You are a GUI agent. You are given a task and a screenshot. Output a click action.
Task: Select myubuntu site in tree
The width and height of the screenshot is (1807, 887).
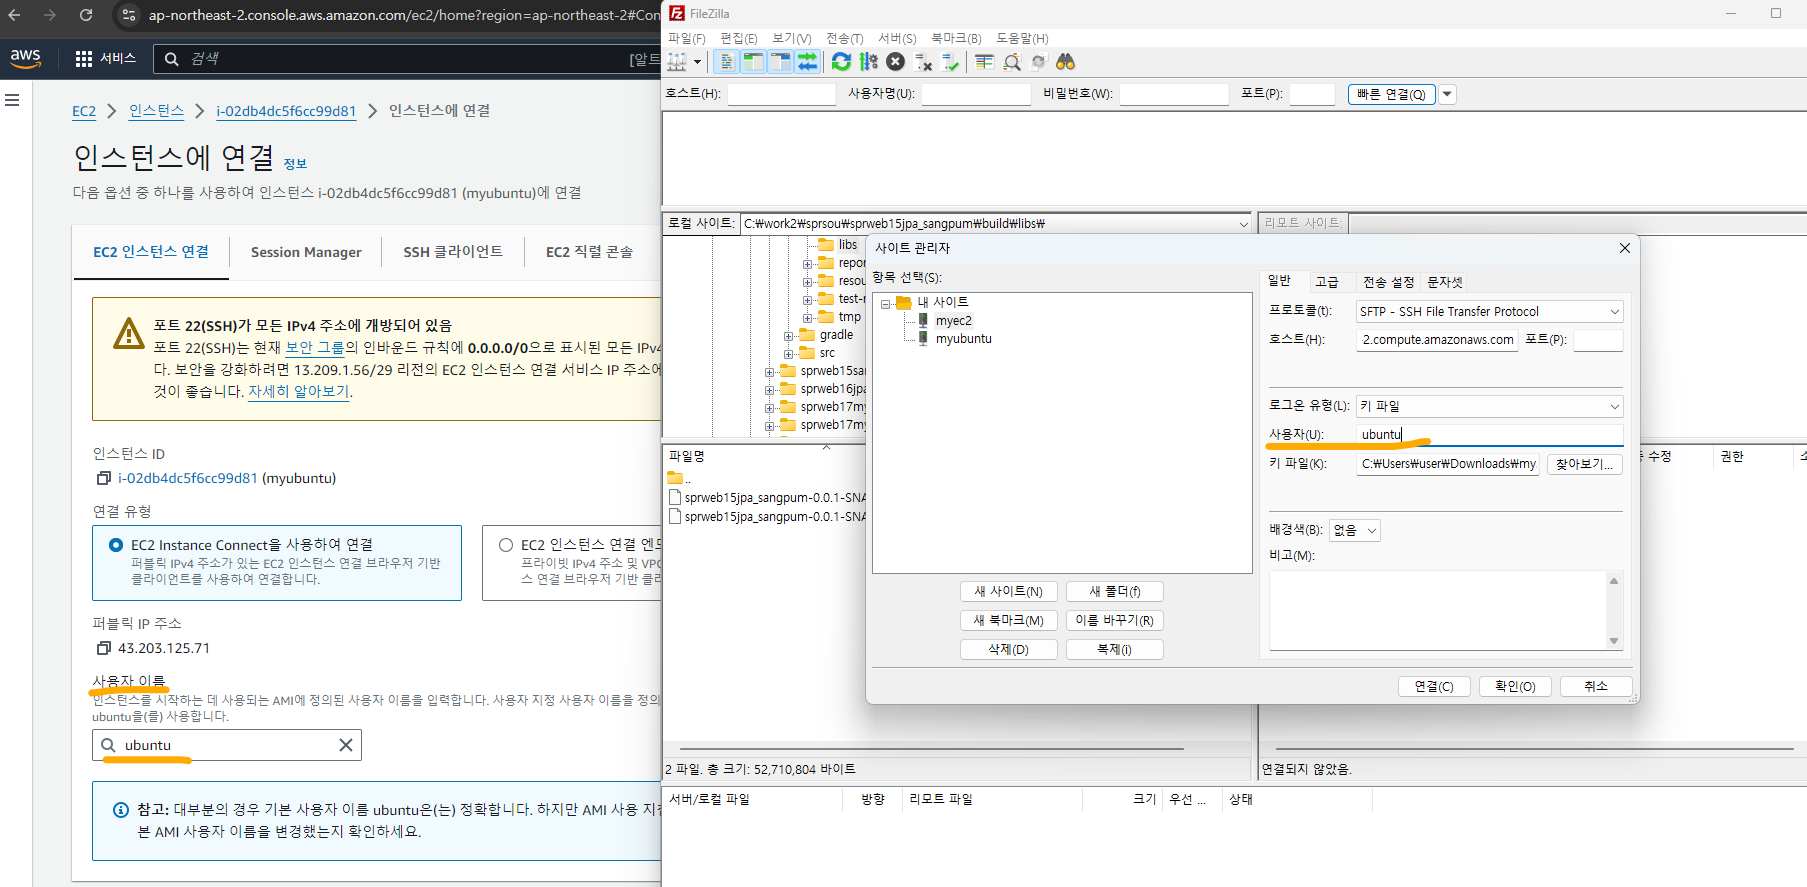pos(964,339)
